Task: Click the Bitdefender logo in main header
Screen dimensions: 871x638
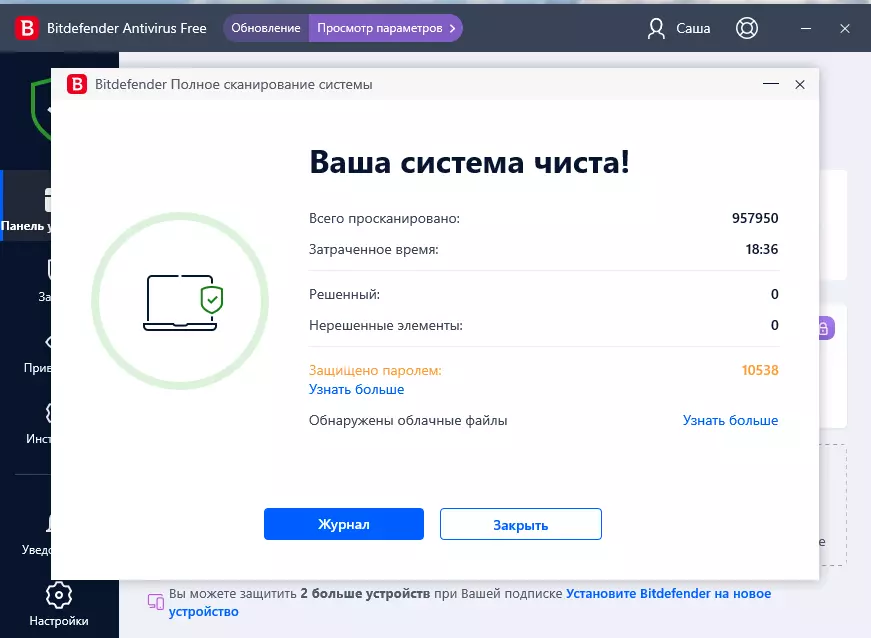Action: click(27, 28)
